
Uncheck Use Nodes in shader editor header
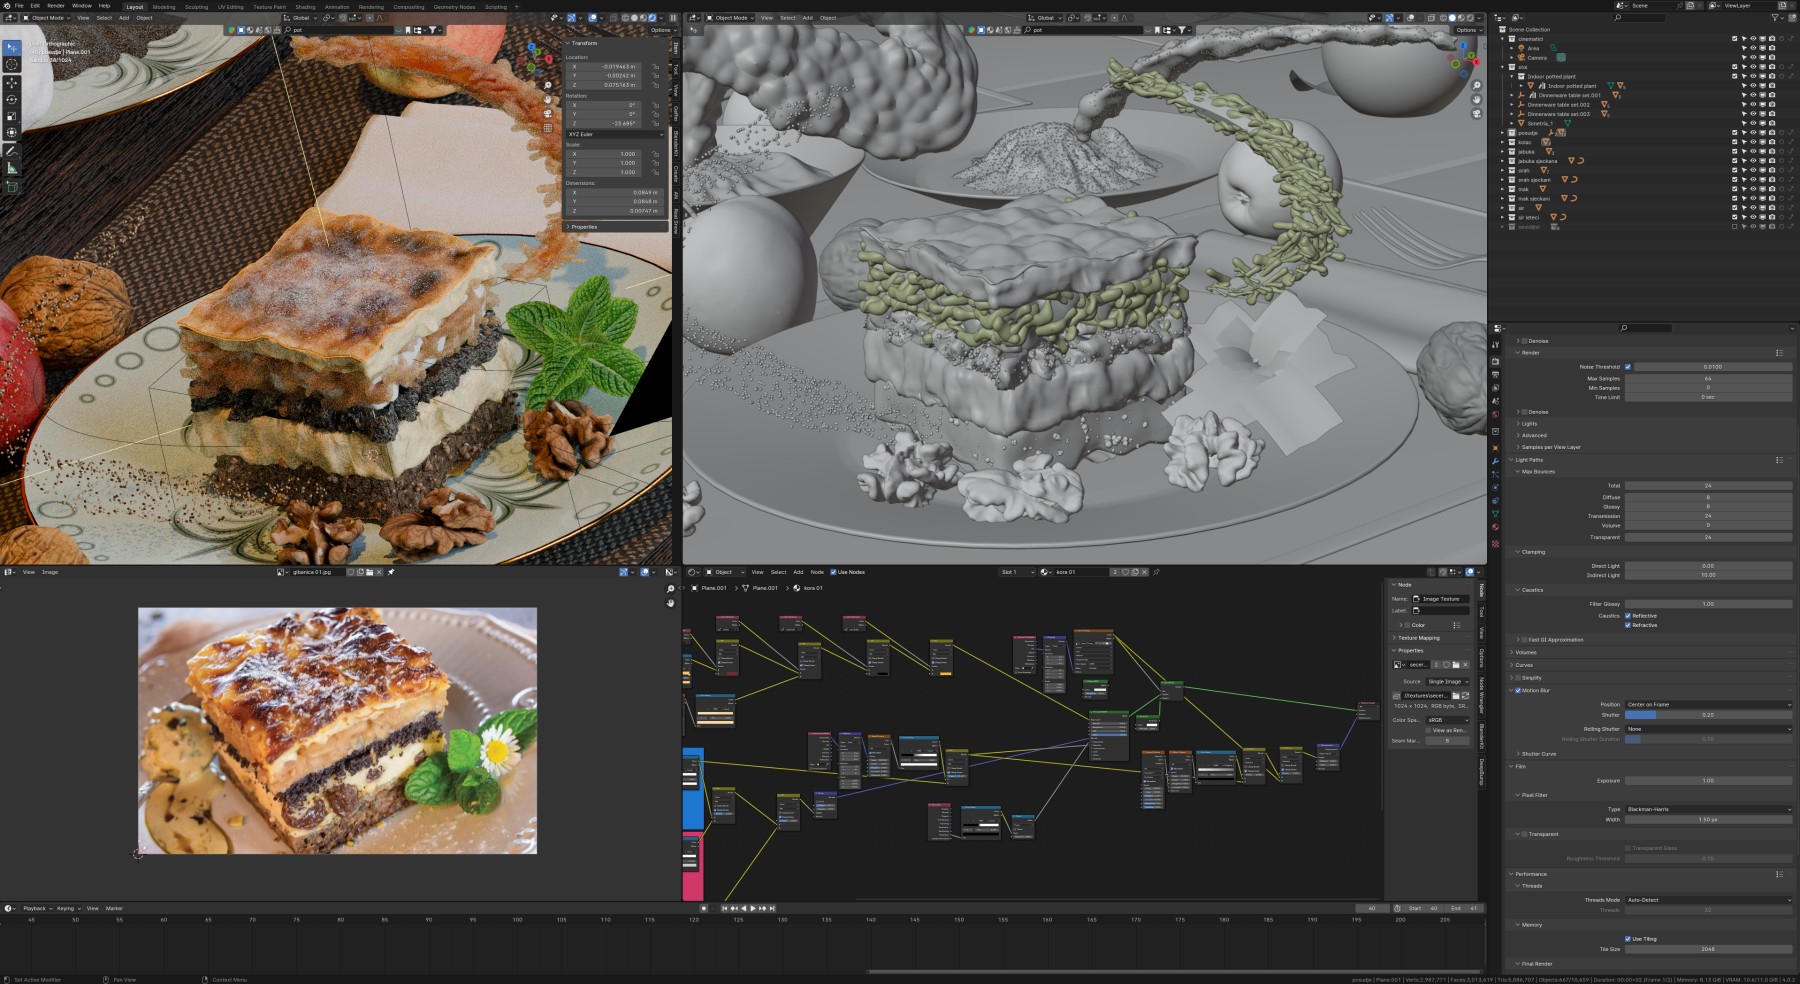833,572
